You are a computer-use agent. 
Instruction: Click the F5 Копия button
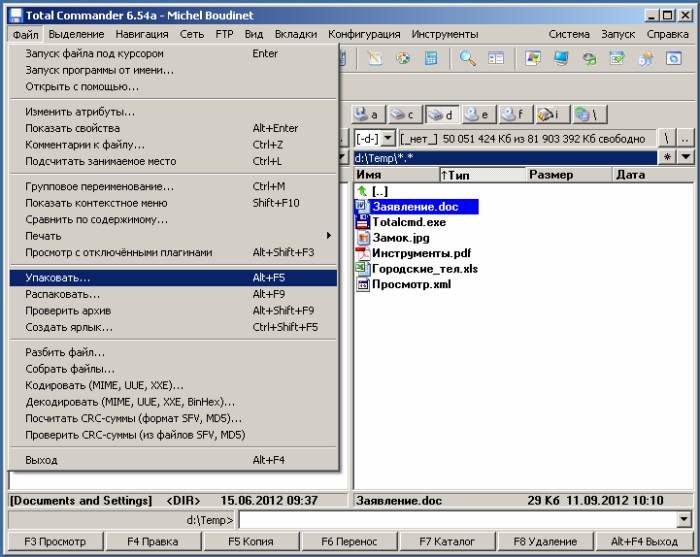[x=251, y=542]
